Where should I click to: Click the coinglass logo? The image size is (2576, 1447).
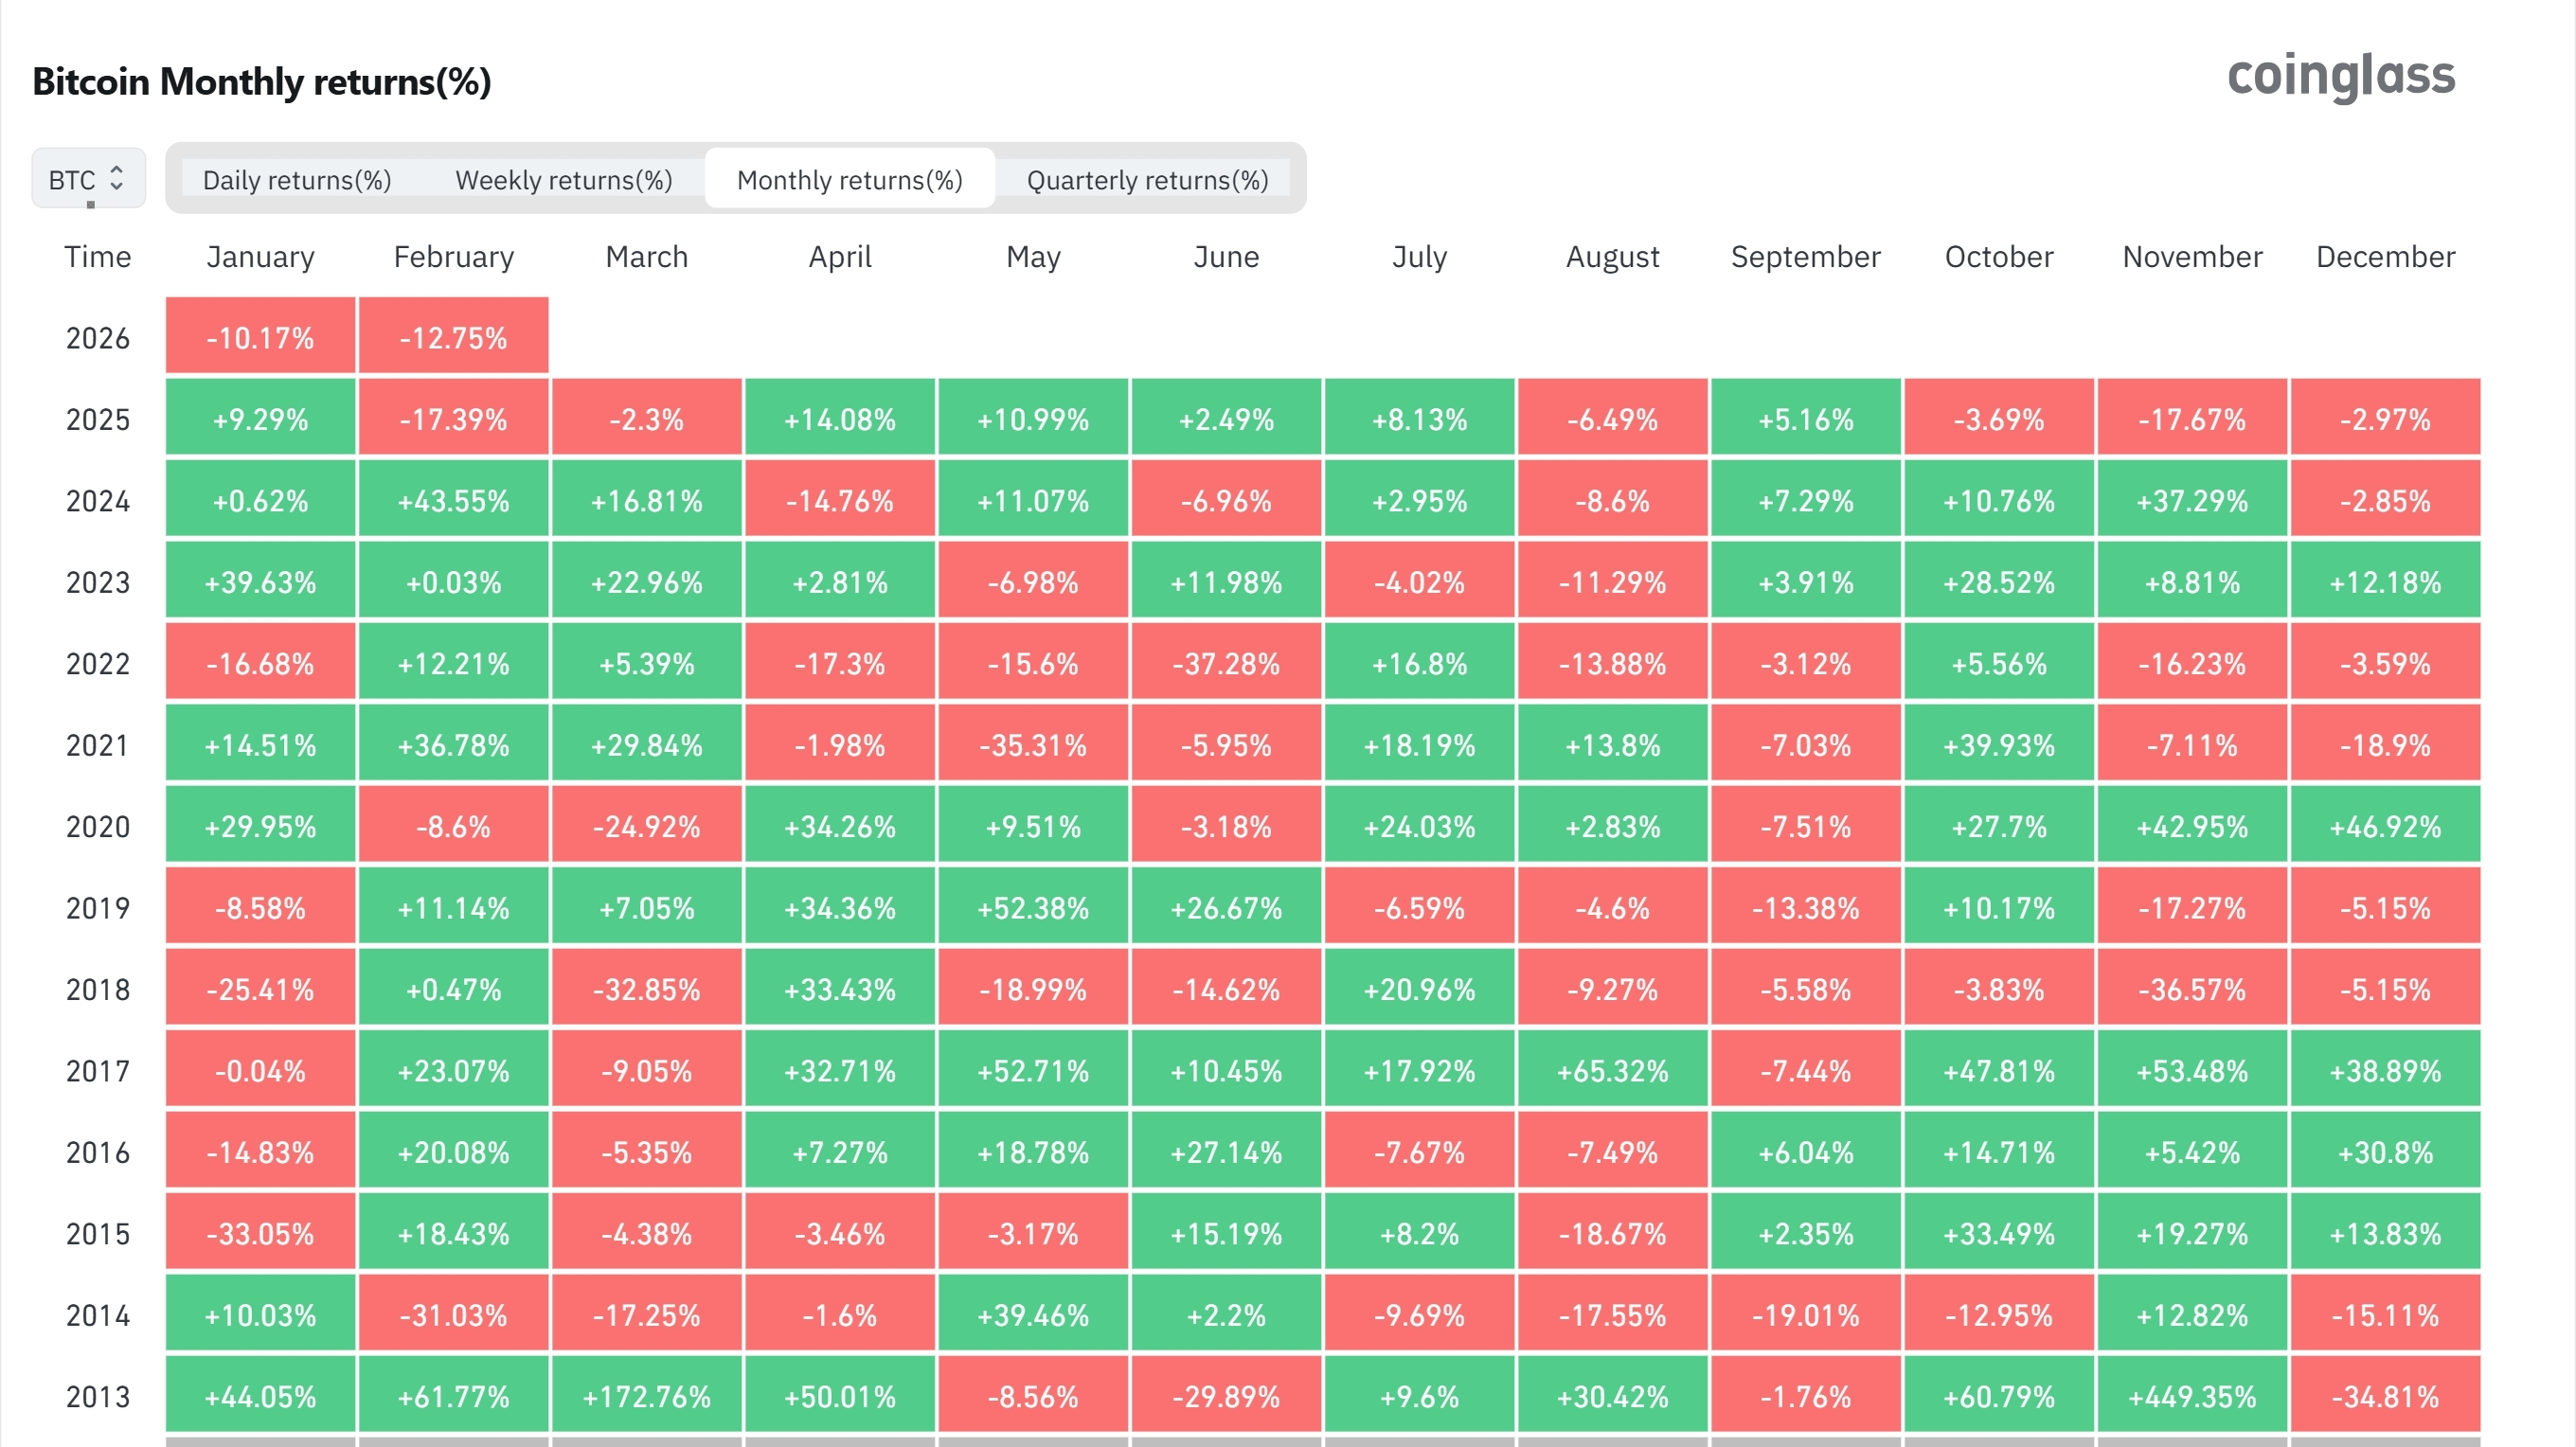pyautogui.click(x=2340, y=77)
